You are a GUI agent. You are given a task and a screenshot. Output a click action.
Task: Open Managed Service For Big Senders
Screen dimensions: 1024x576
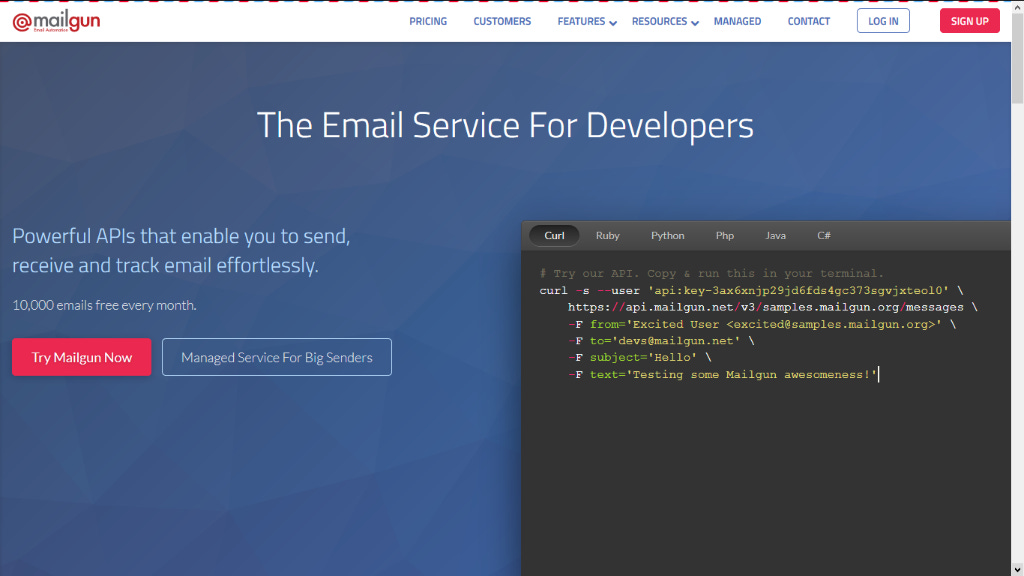(277, 357)
